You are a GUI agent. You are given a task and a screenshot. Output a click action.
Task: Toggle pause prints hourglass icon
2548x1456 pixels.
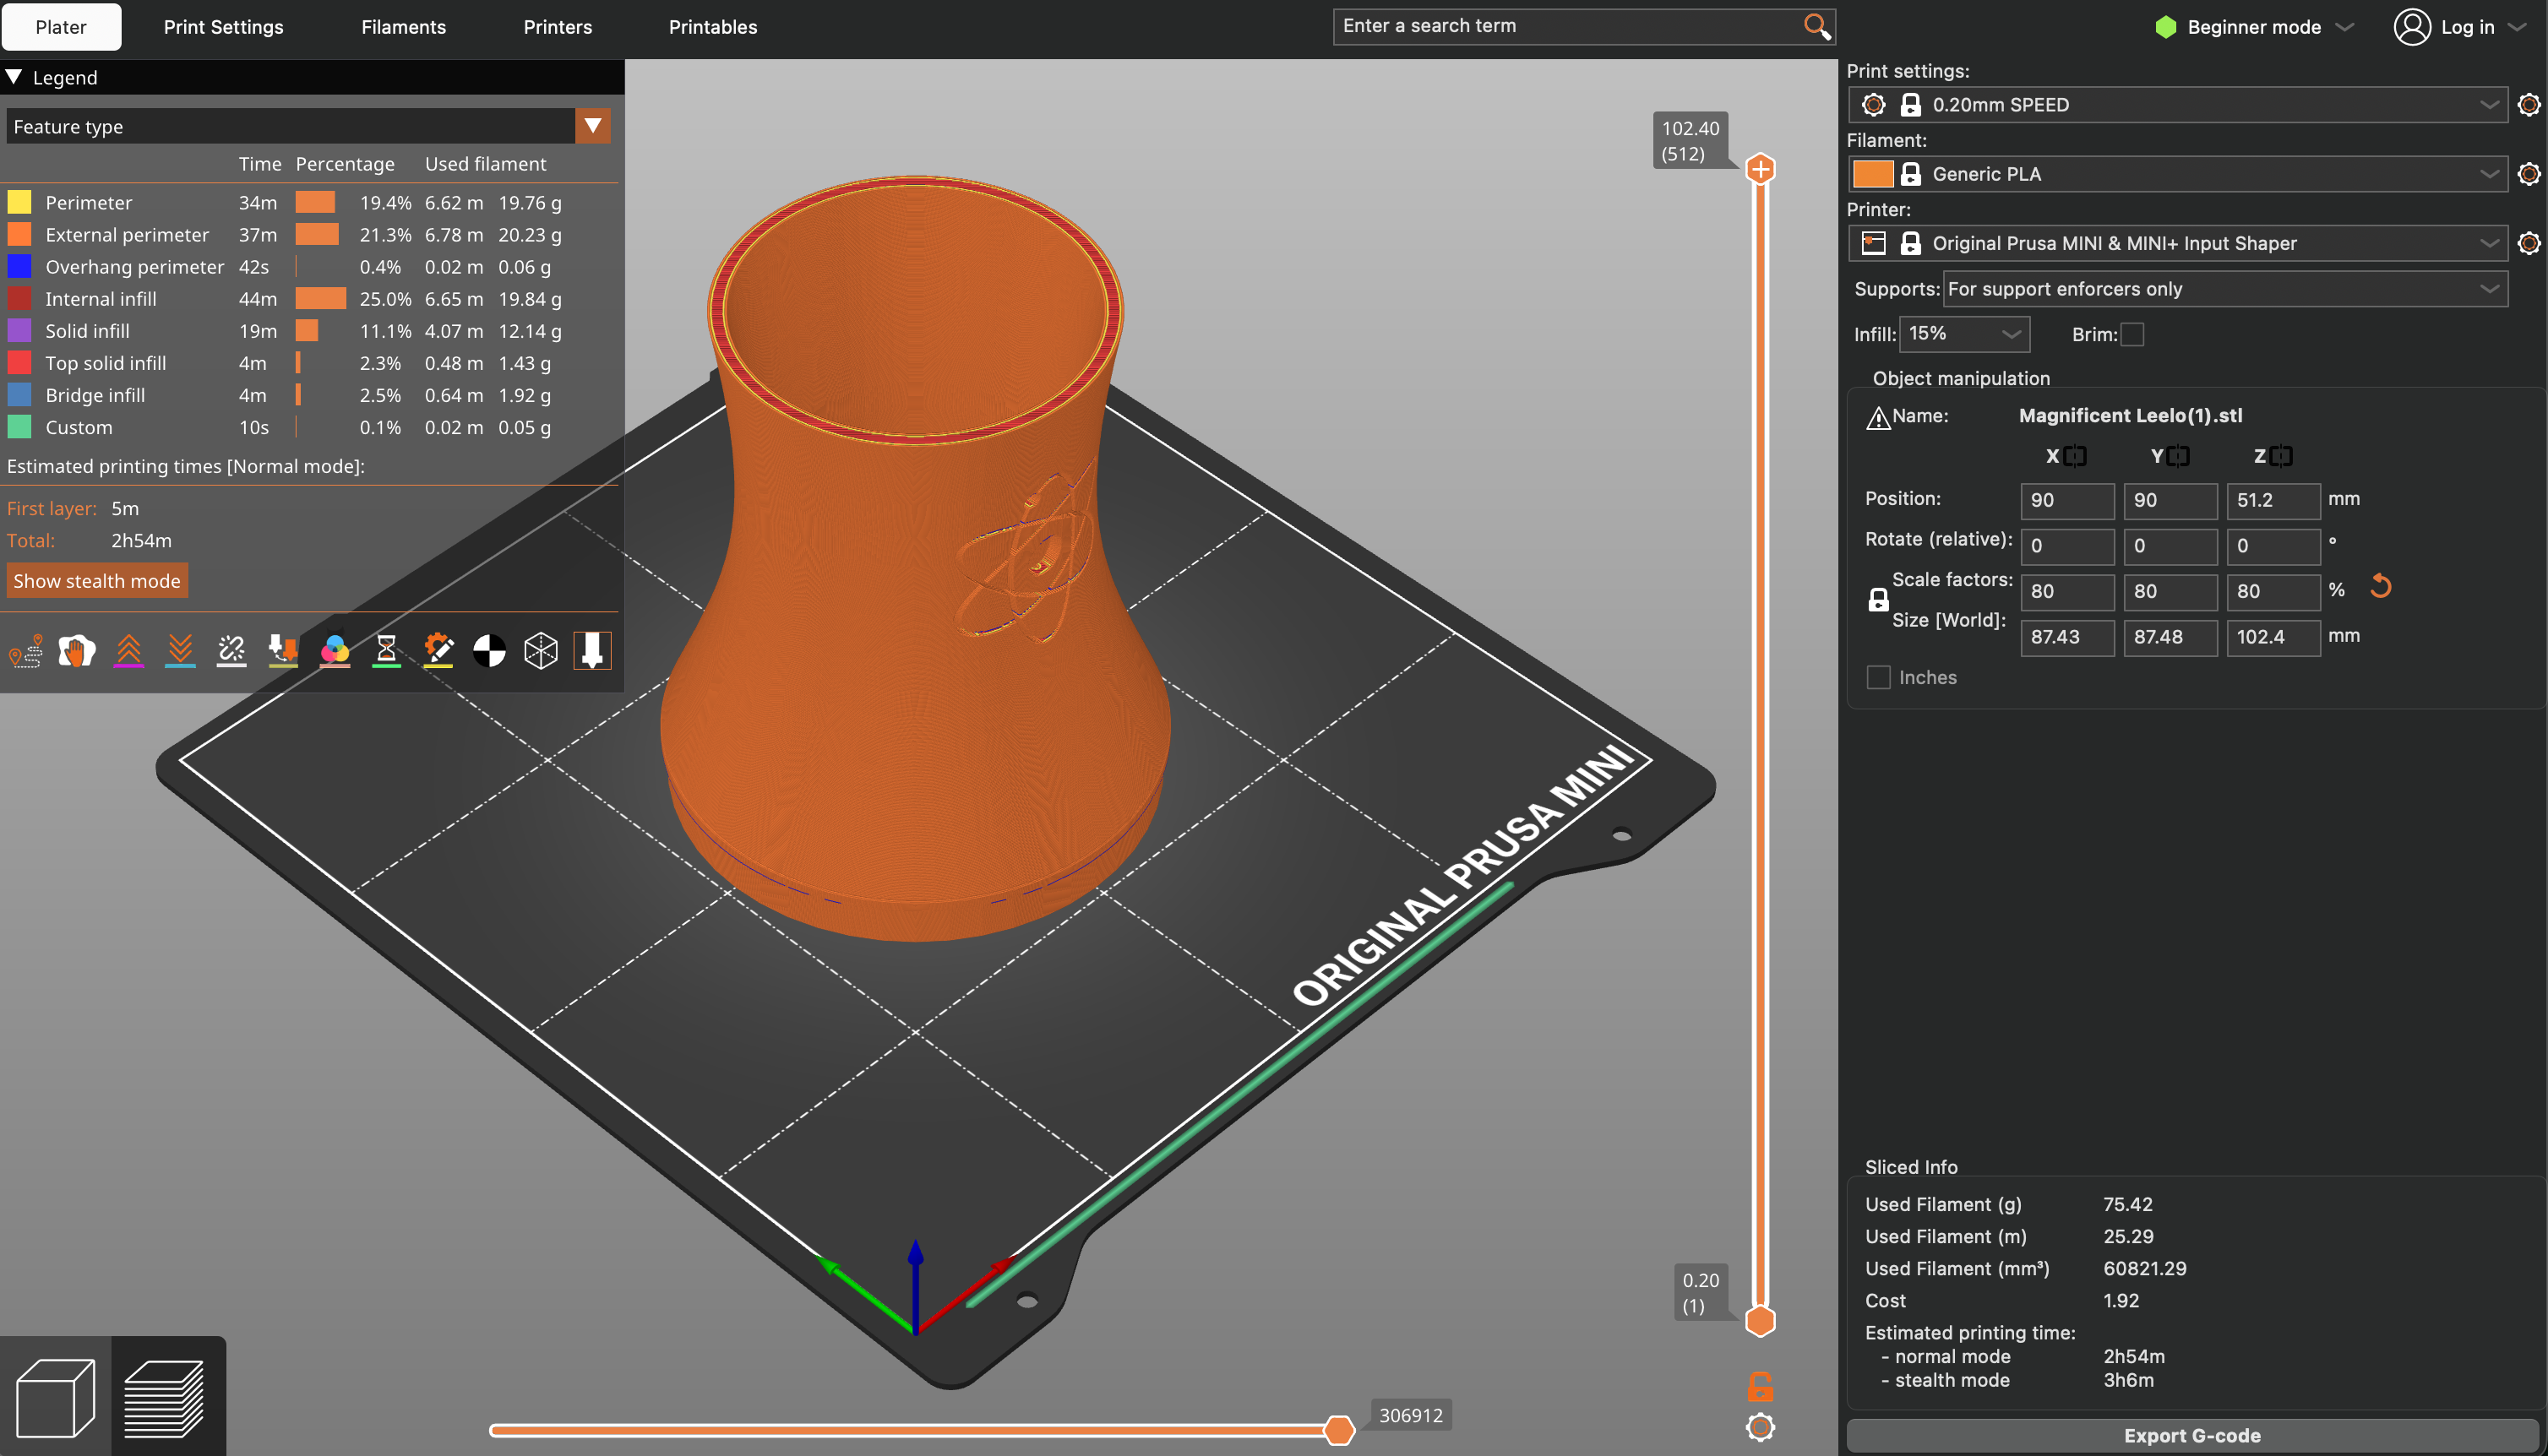click(386, 651)
